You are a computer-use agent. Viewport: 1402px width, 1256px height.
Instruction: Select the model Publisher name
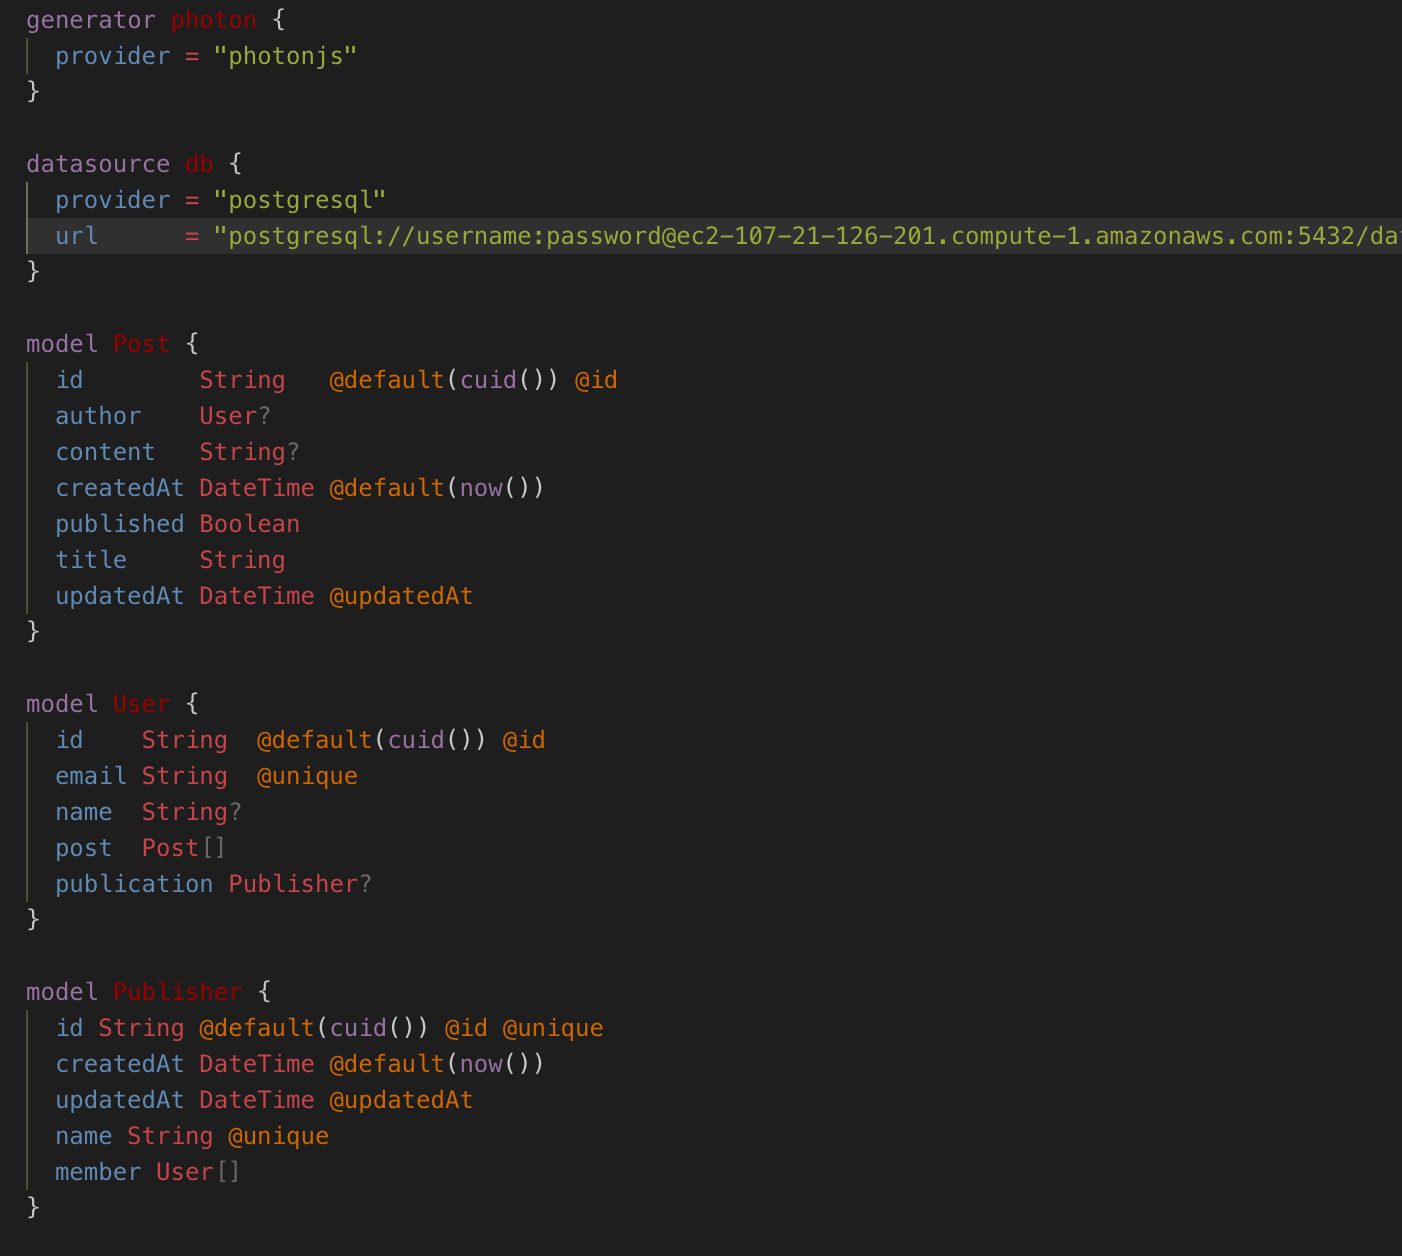pos(177,991)
